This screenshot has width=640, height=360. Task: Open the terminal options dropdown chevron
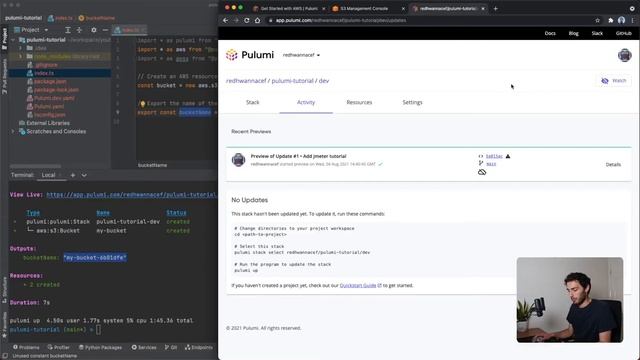pos(84,175)
